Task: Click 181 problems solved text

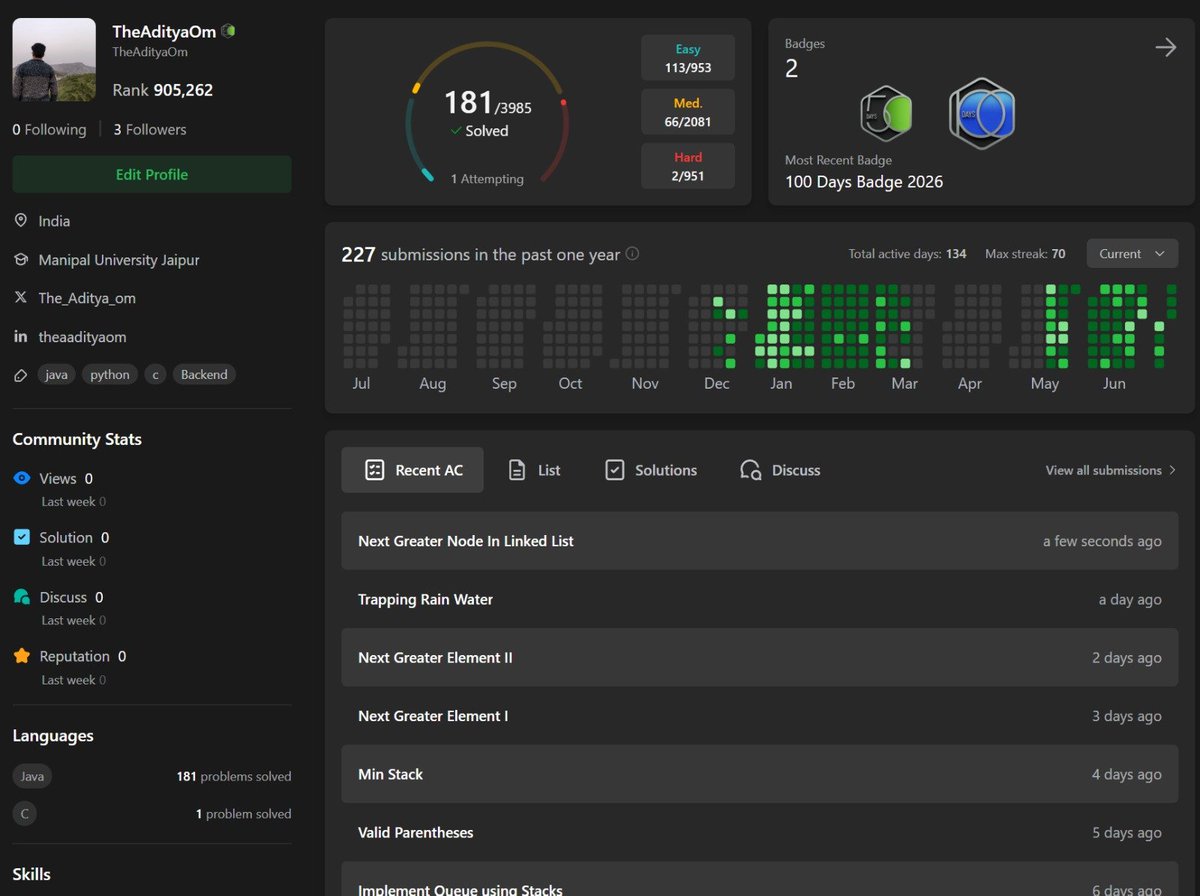Action: click(234, 776)
